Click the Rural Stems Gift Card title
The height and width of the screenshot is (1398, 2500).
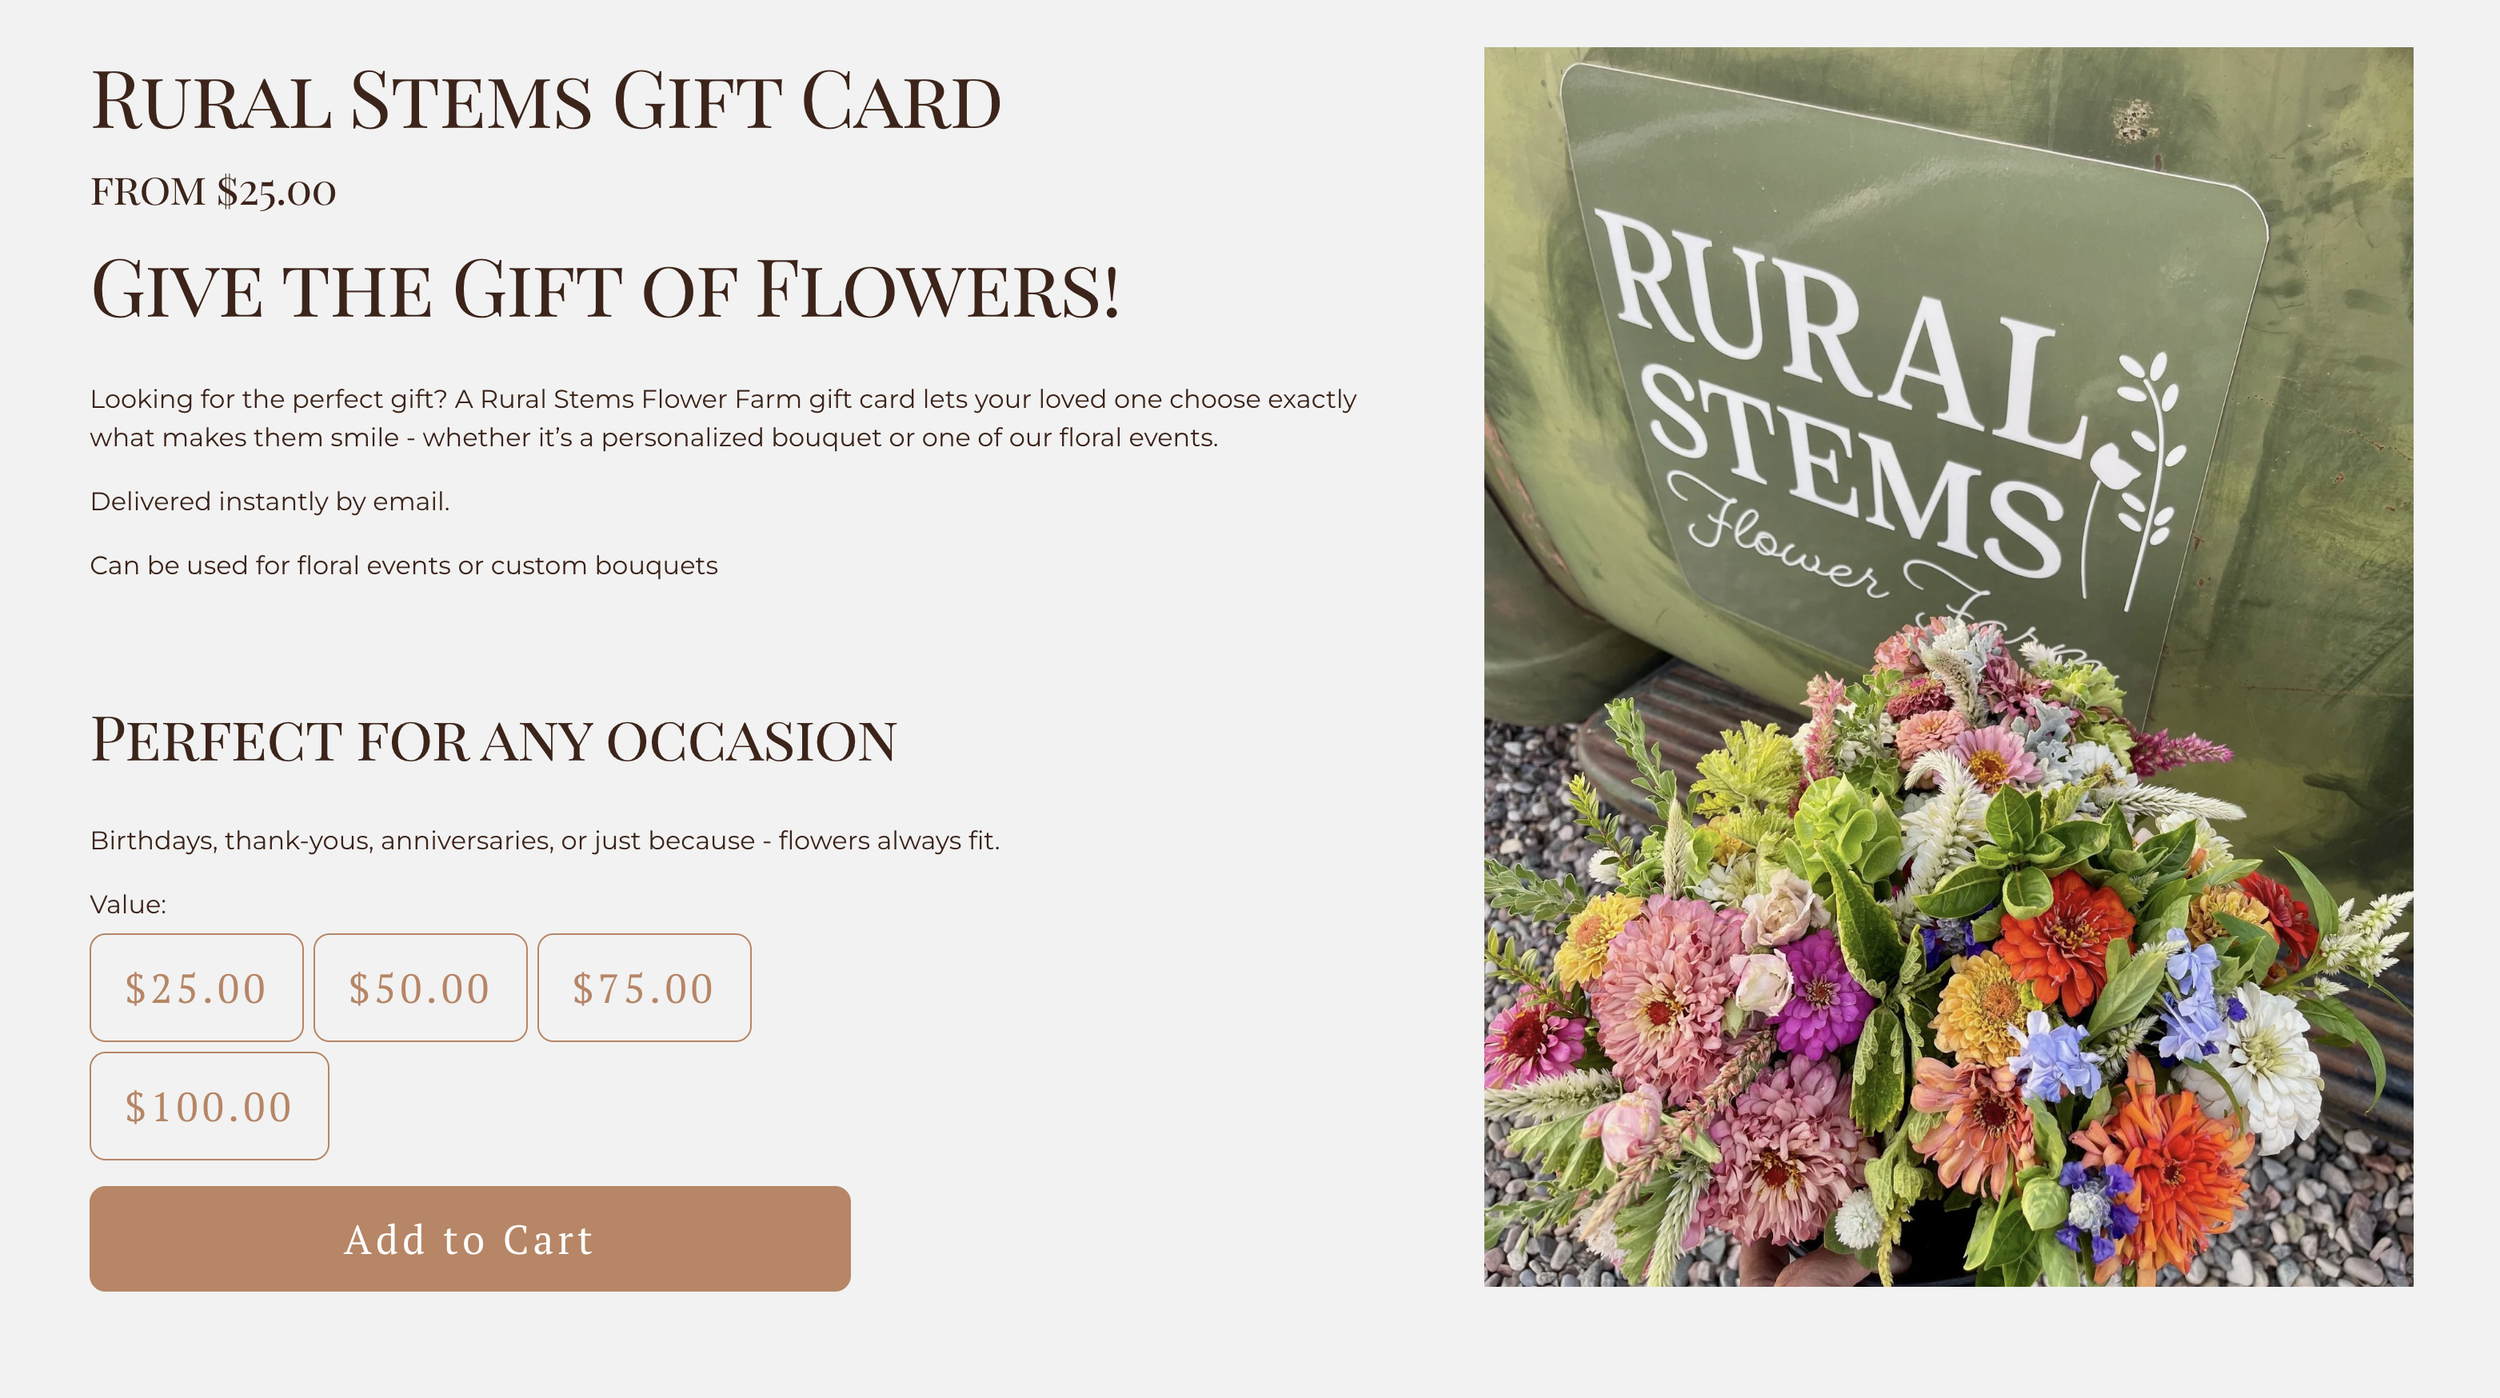(x=546, y=101)
